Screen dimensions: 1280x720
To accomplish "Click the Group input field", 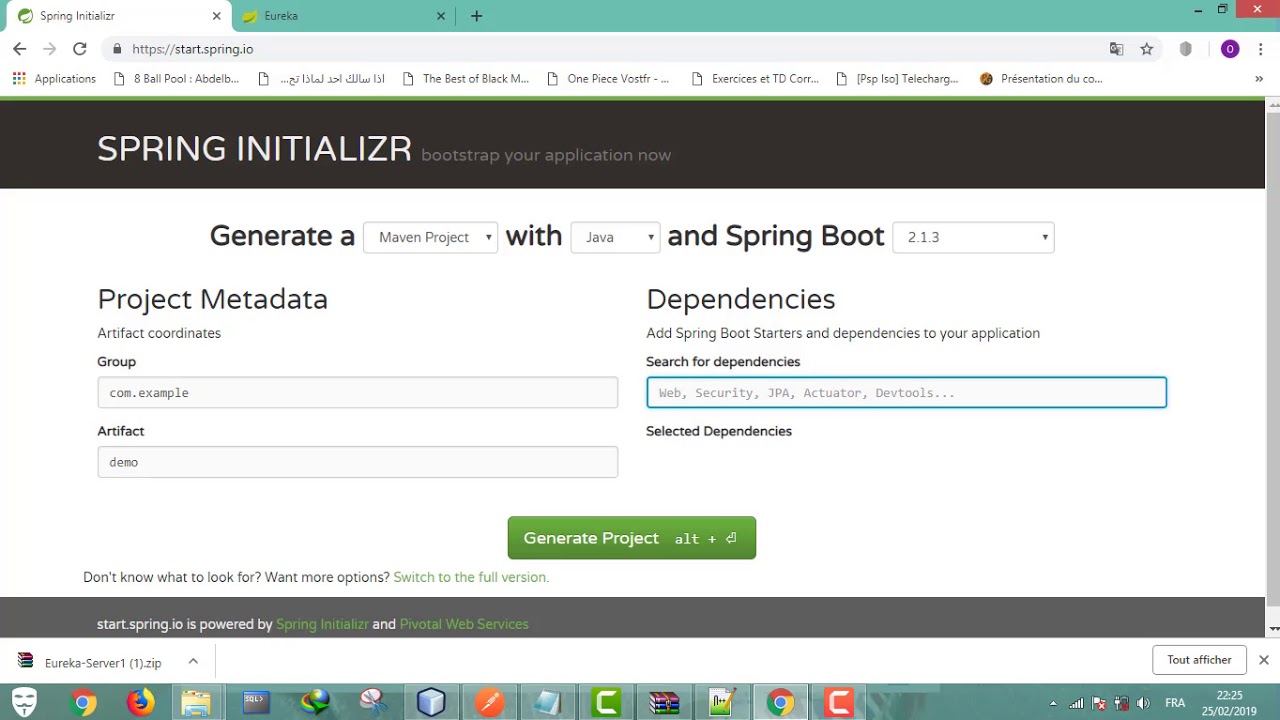I will [357, 393].
